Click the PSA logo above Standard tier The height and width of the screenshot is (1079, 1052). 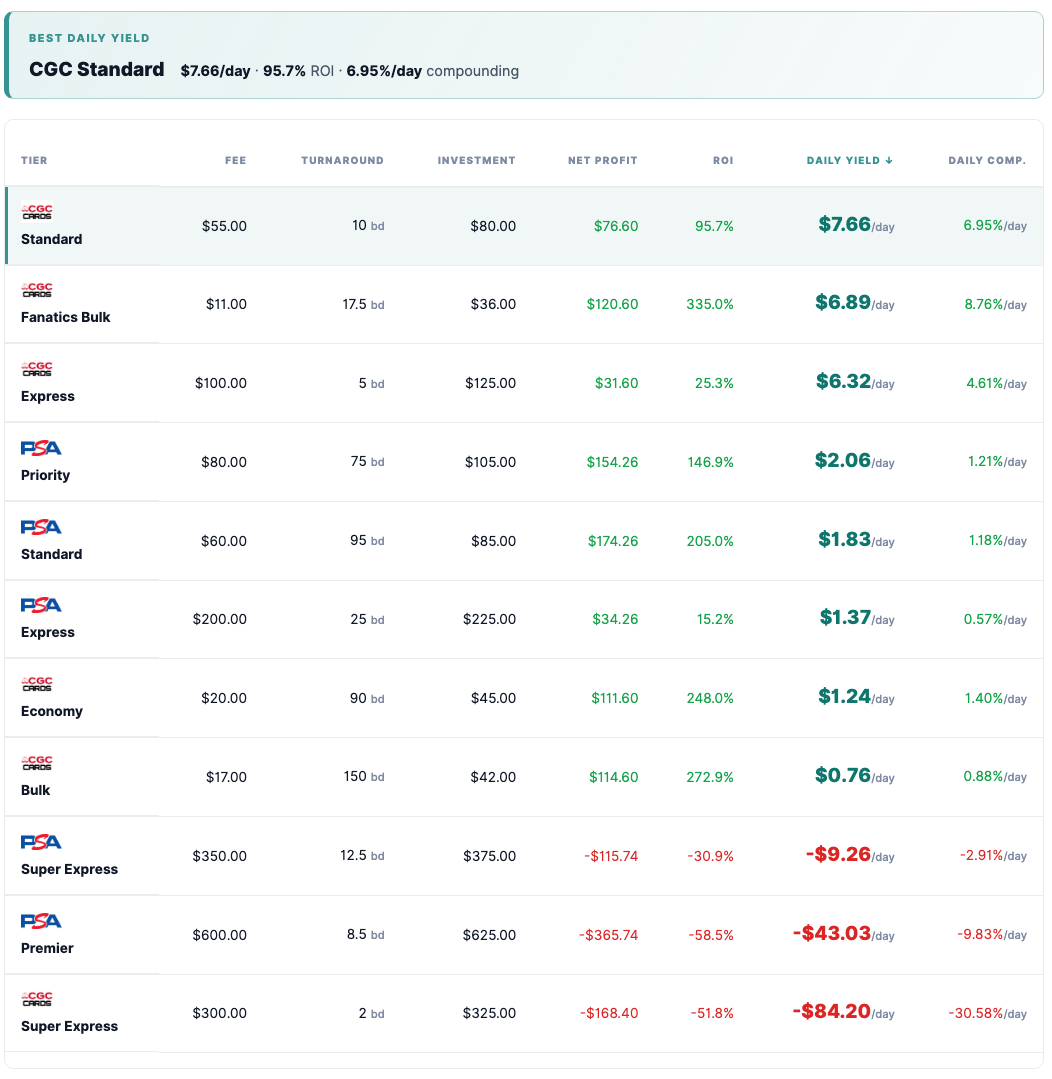tap(41, 527)
